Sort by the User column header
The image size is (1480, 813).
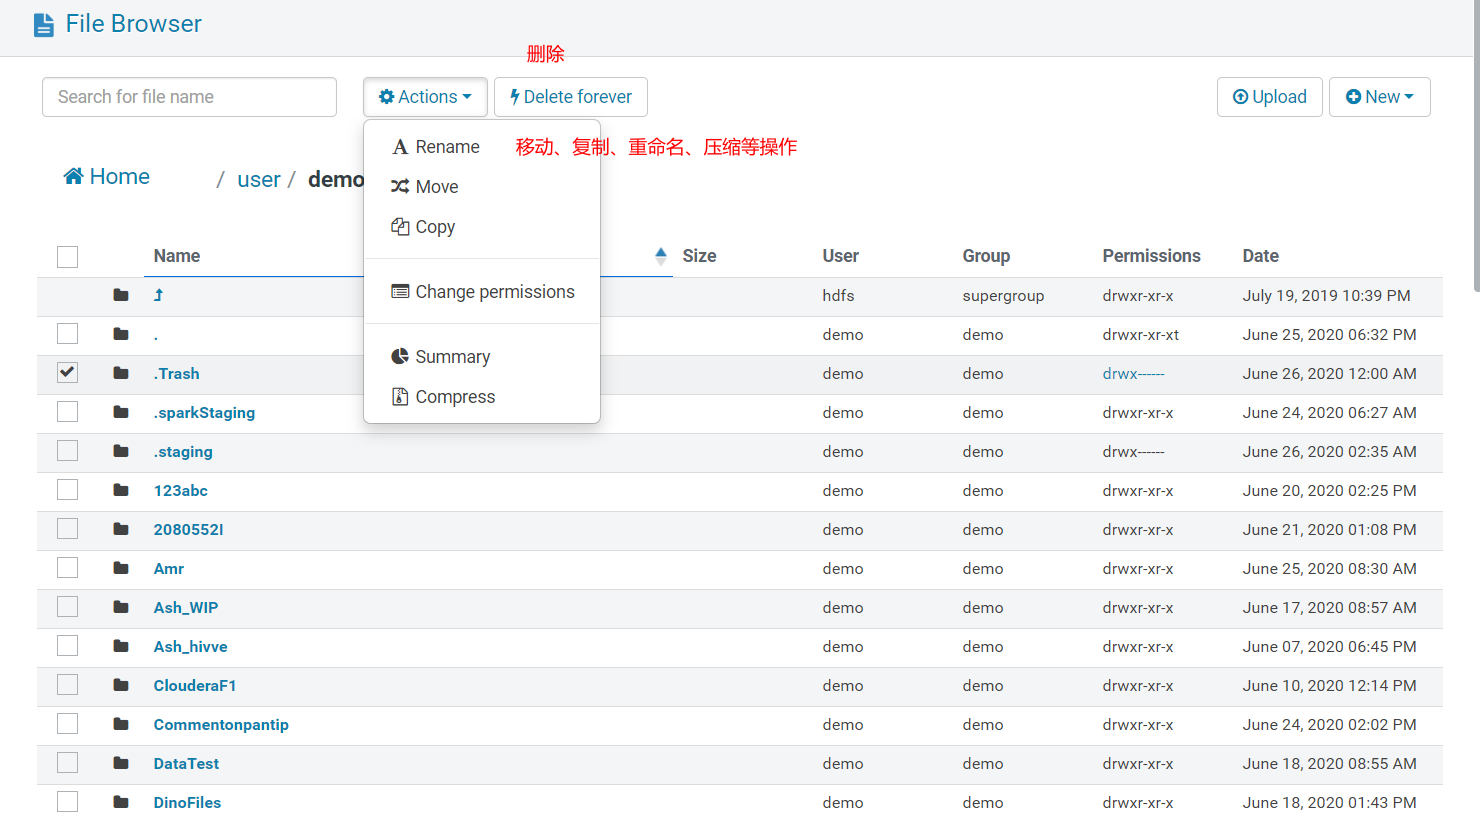pyautogui.click(x=841, y=256)
